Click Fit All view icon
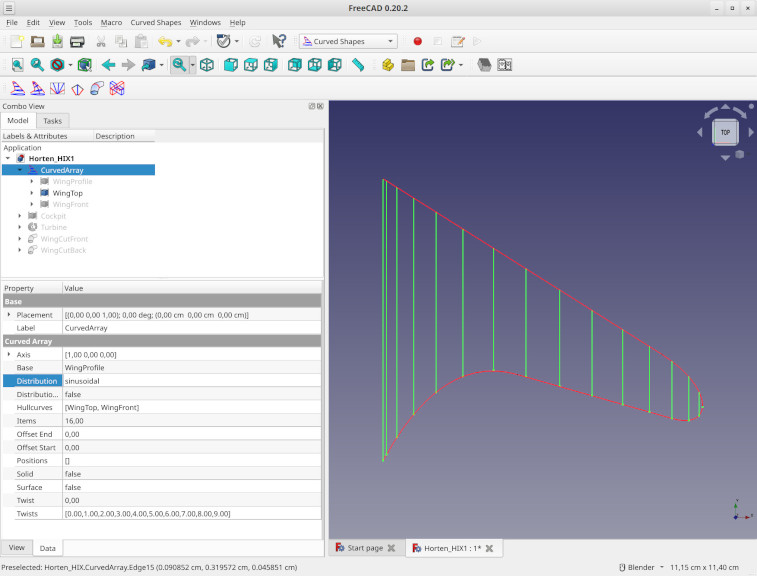757x576 pixels. 17,65
